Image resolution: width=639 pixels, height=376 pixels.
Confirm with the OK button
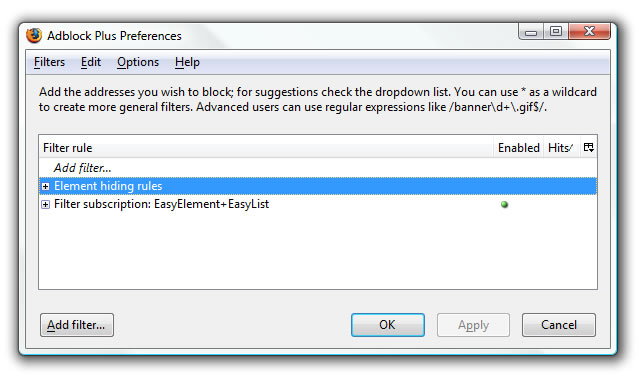[x=388, y=325]
